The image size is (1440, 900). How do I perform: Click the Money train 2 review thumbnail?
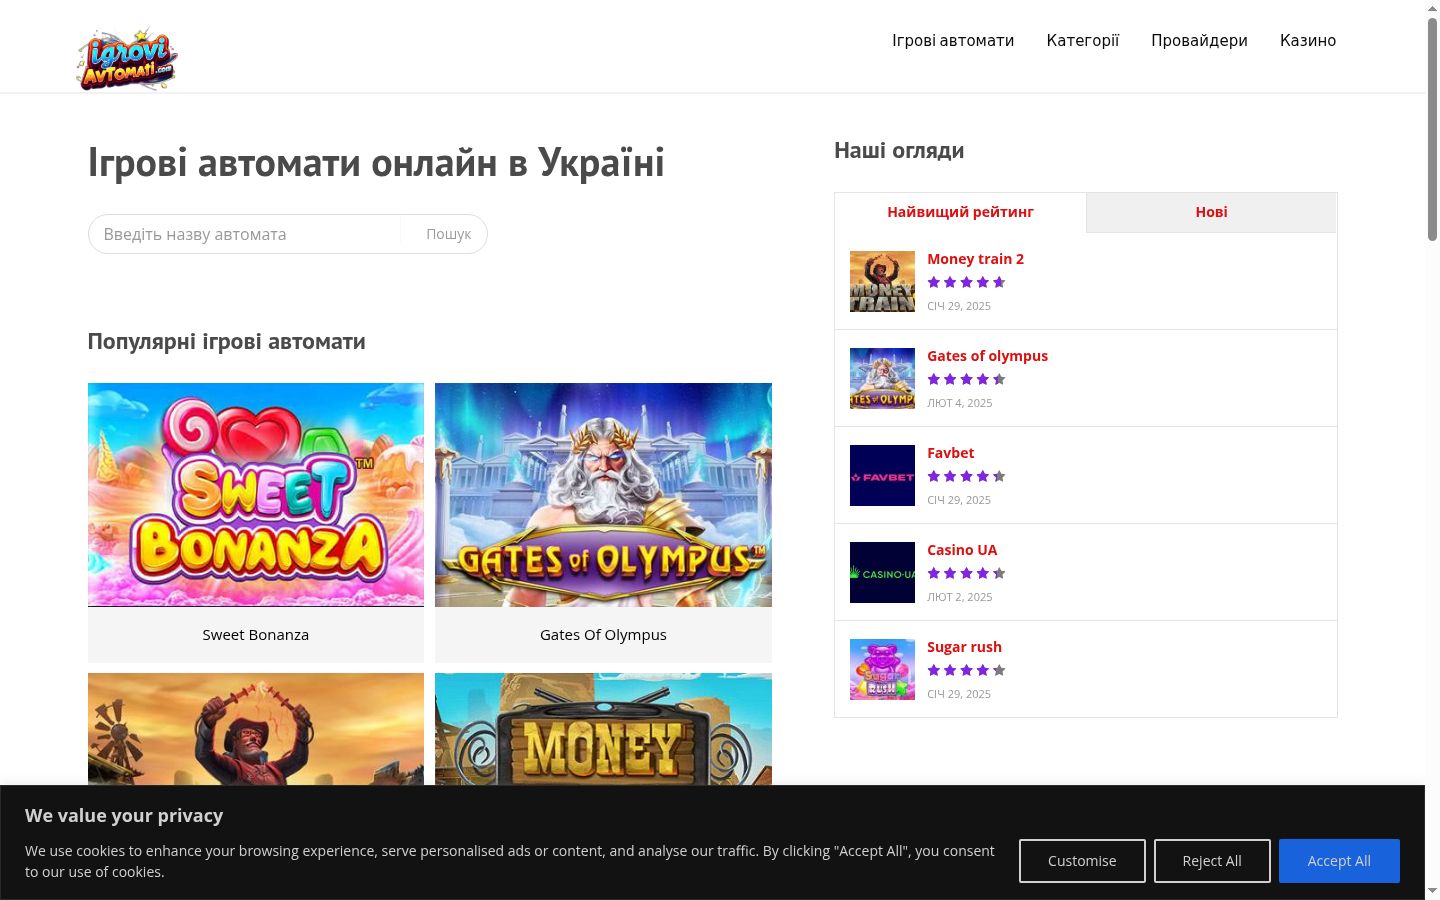pyautogui.click(x=882, y=281)
